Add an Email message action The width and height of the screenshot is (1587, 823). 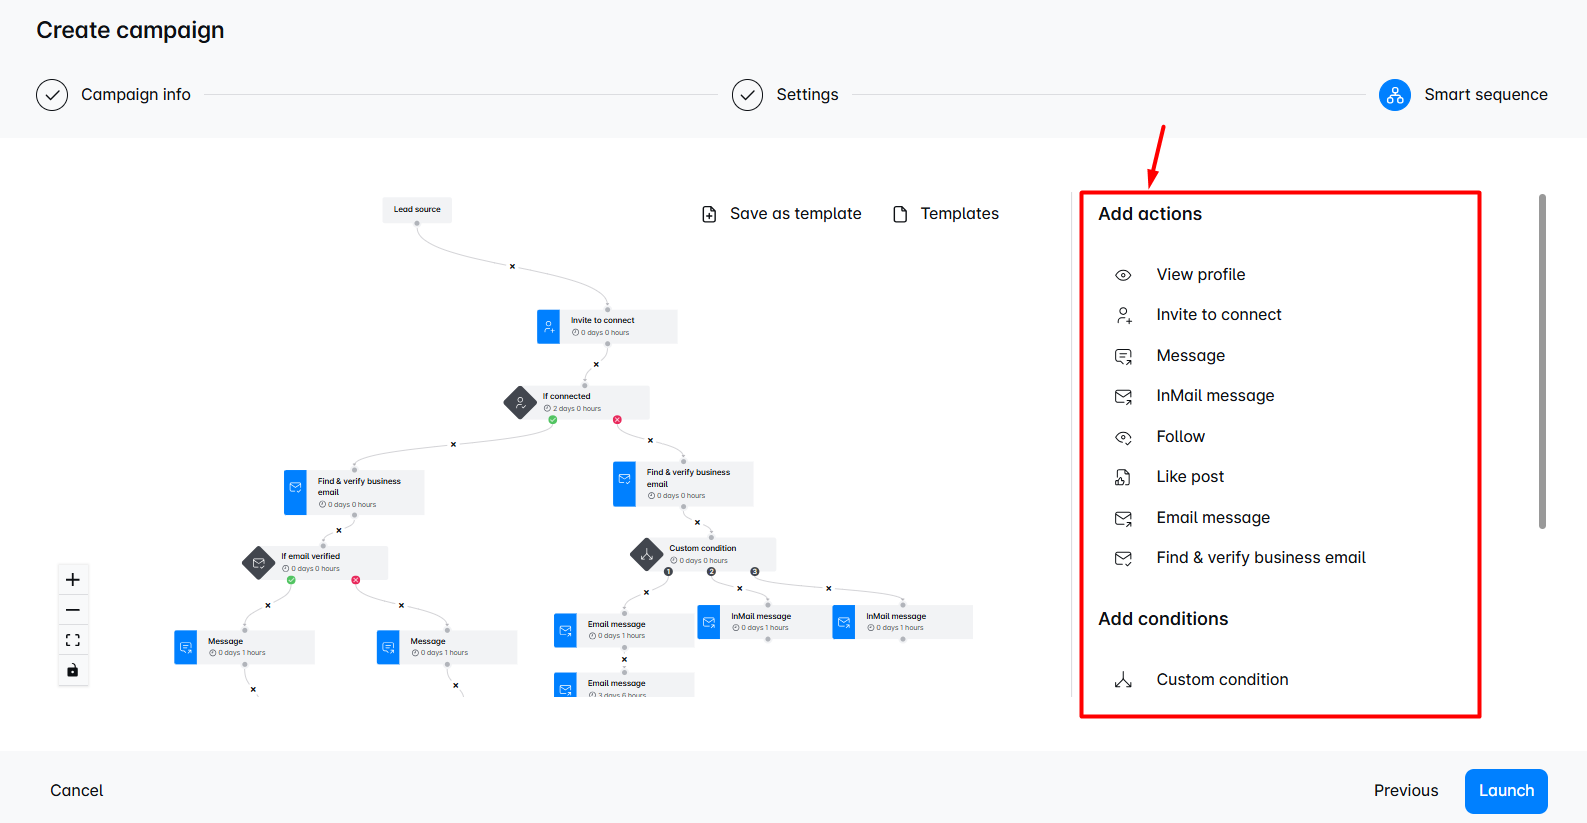pyautogui.click(x=1213, y=518)
